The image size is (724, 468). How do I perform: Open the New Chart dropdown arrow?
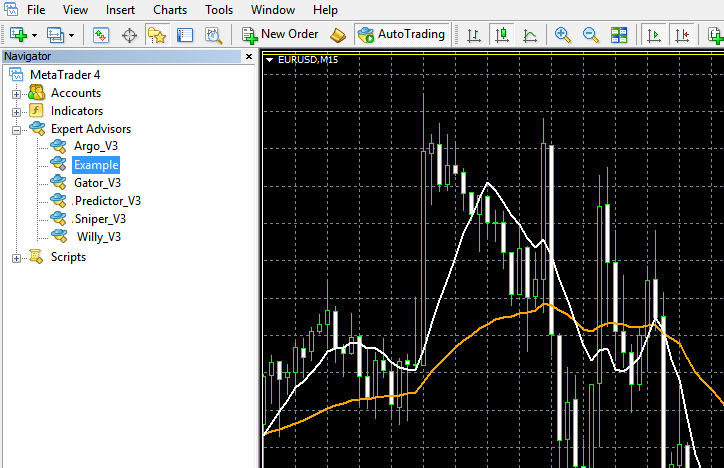(34, 36)
